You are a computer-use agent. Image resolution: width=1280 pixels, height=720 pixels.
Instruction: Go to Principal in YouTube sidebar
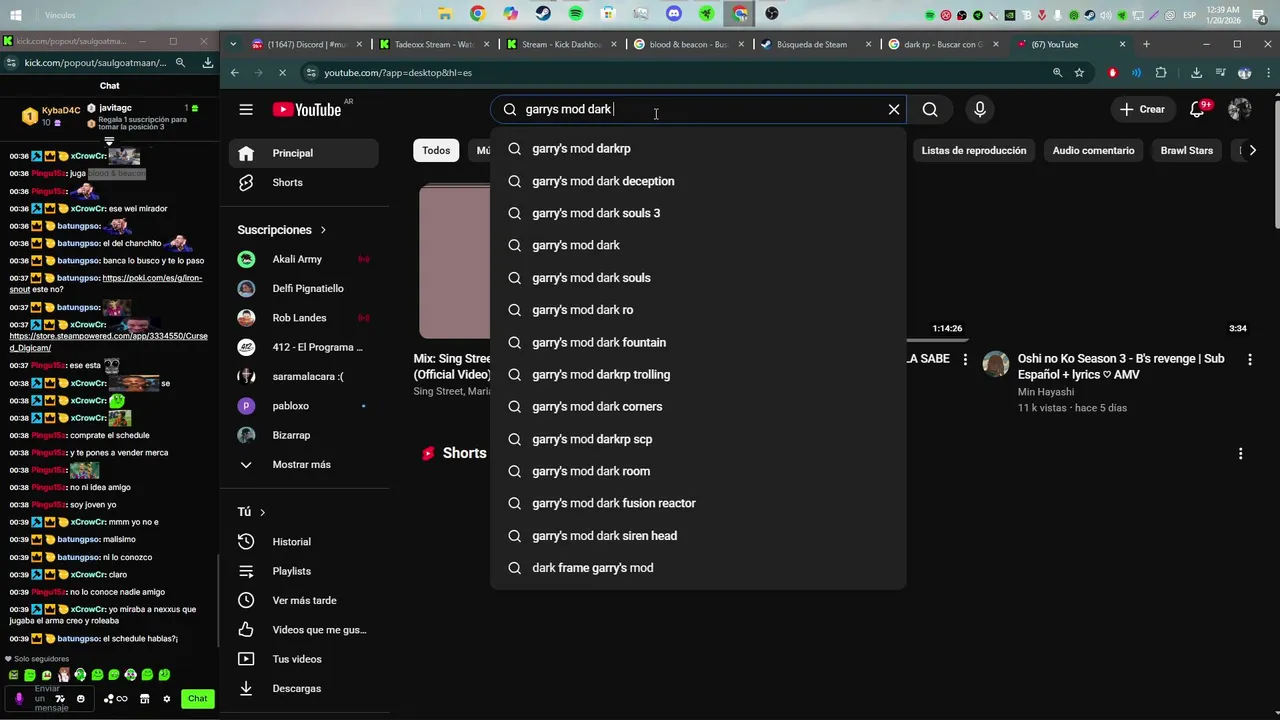(304, 153)
